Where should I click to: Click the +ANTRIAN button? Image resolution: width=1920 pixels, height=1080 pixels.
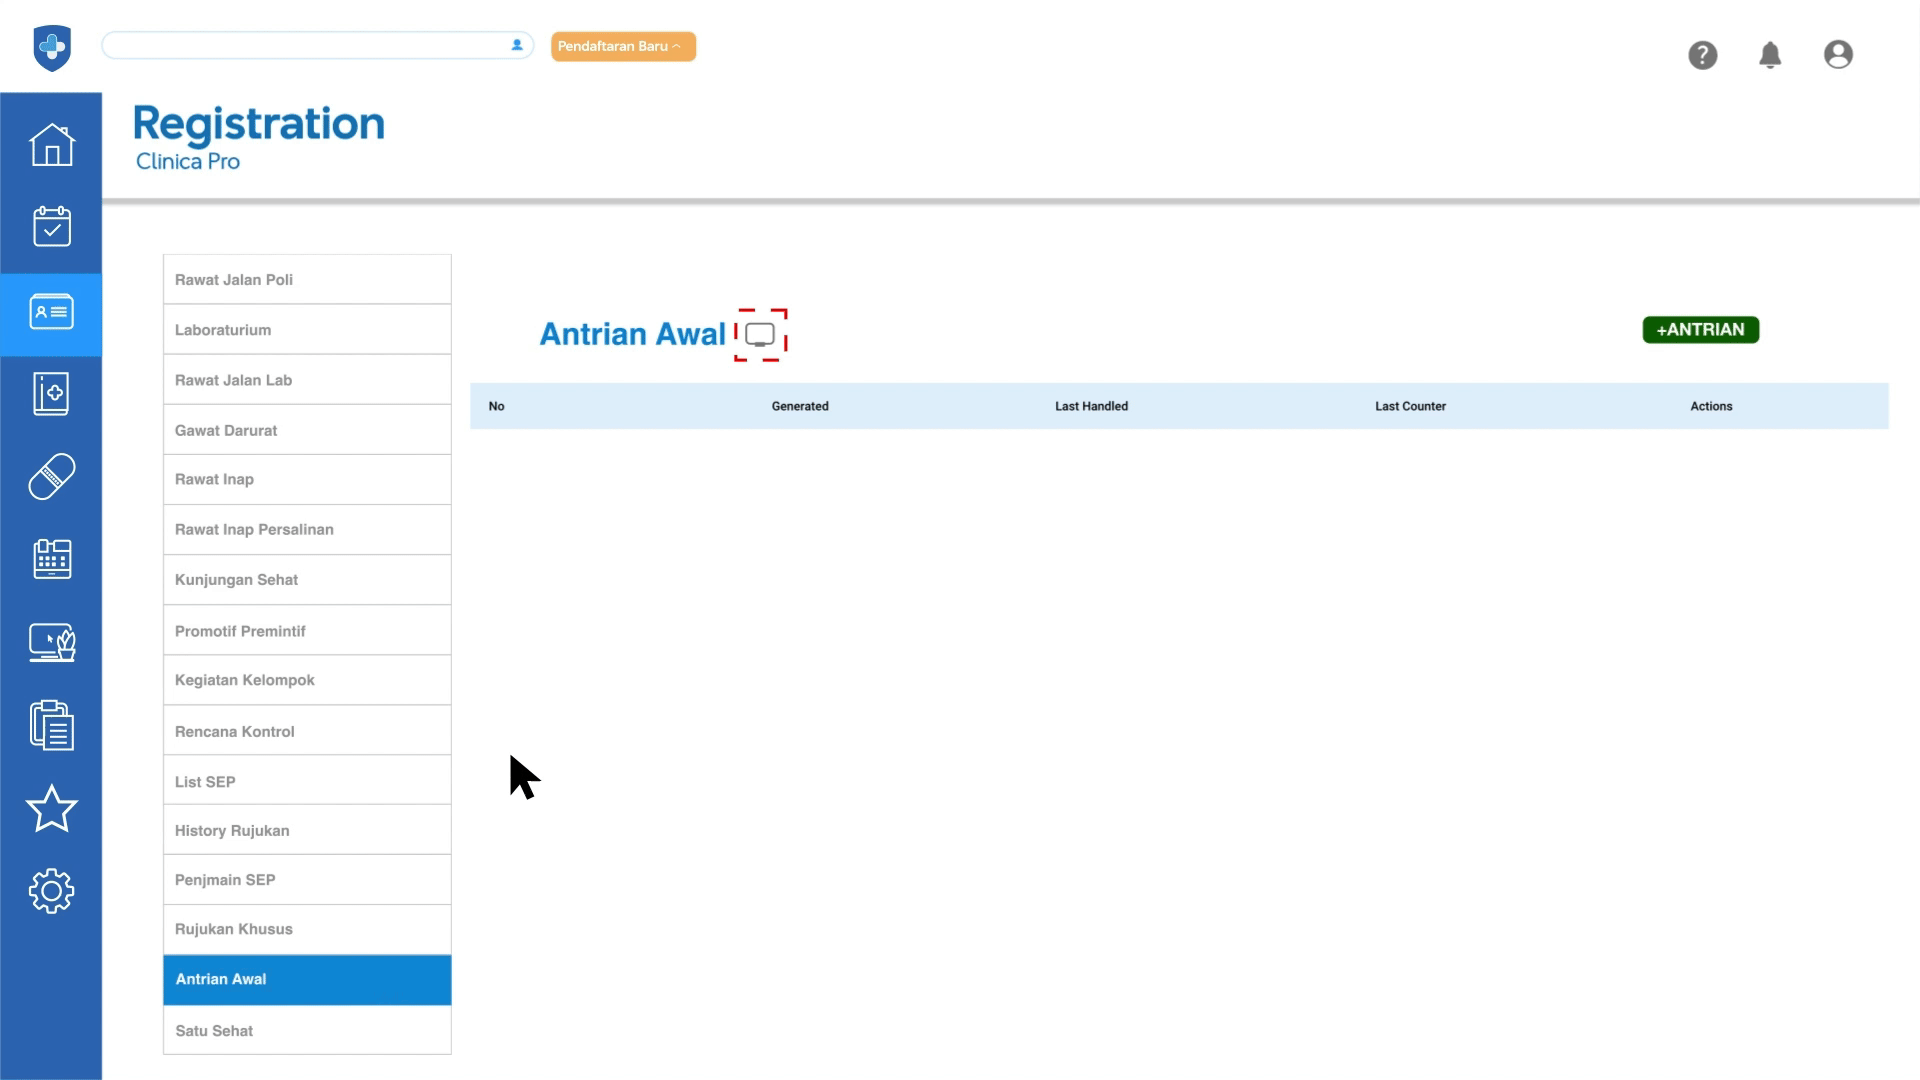[1700, 330]
